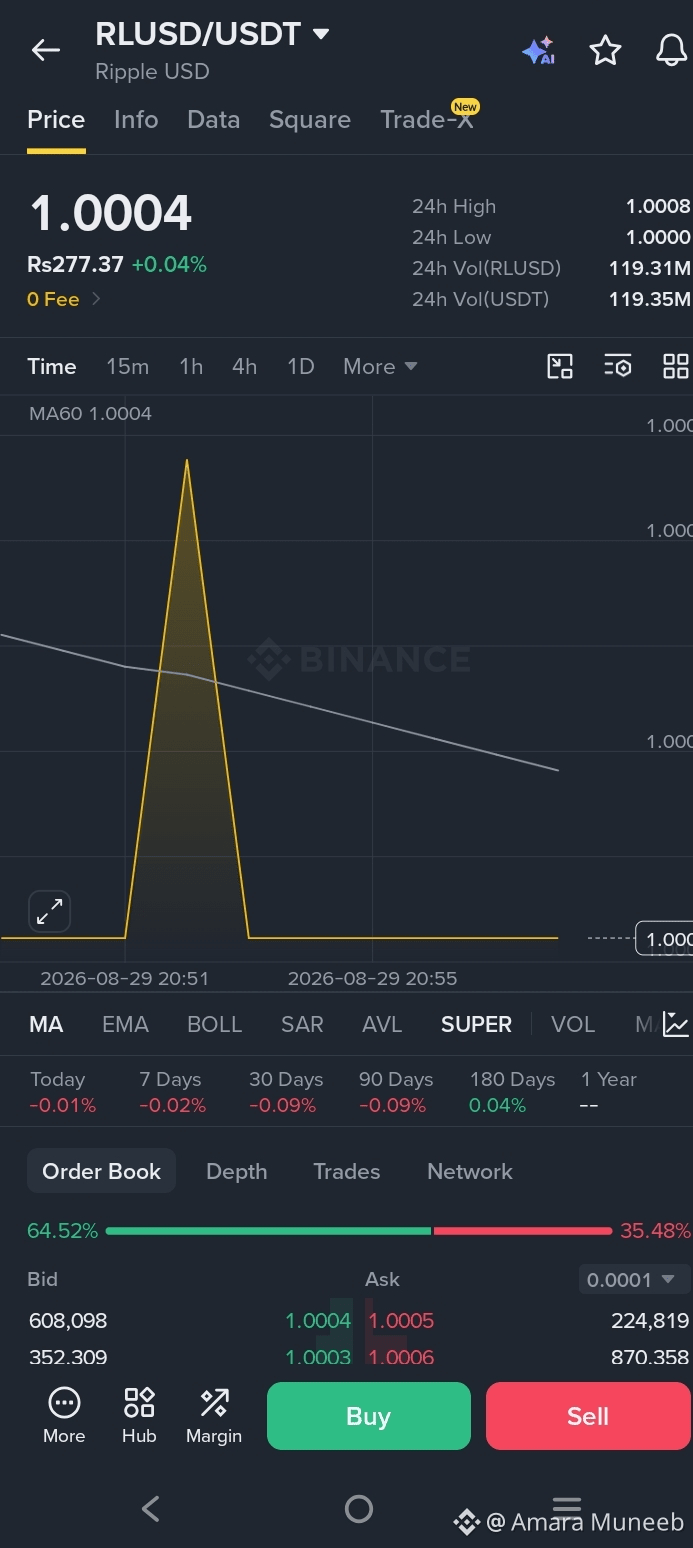This screenshot has width=693, height=1548.
Task: Tap the Rs277.37 price conversion
Action: [75, 265]
